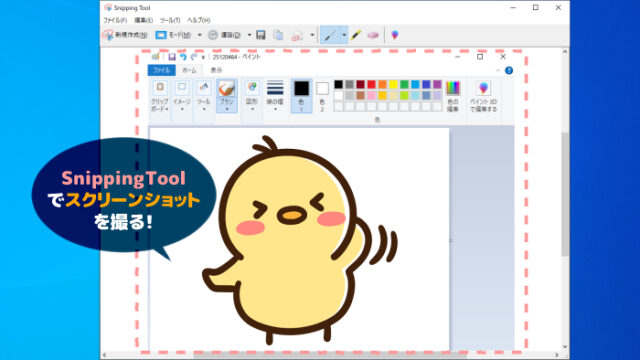Click the モード mode button in Snipping Tool
Screen dimensions: 640x360
click(x=173, y=35)
